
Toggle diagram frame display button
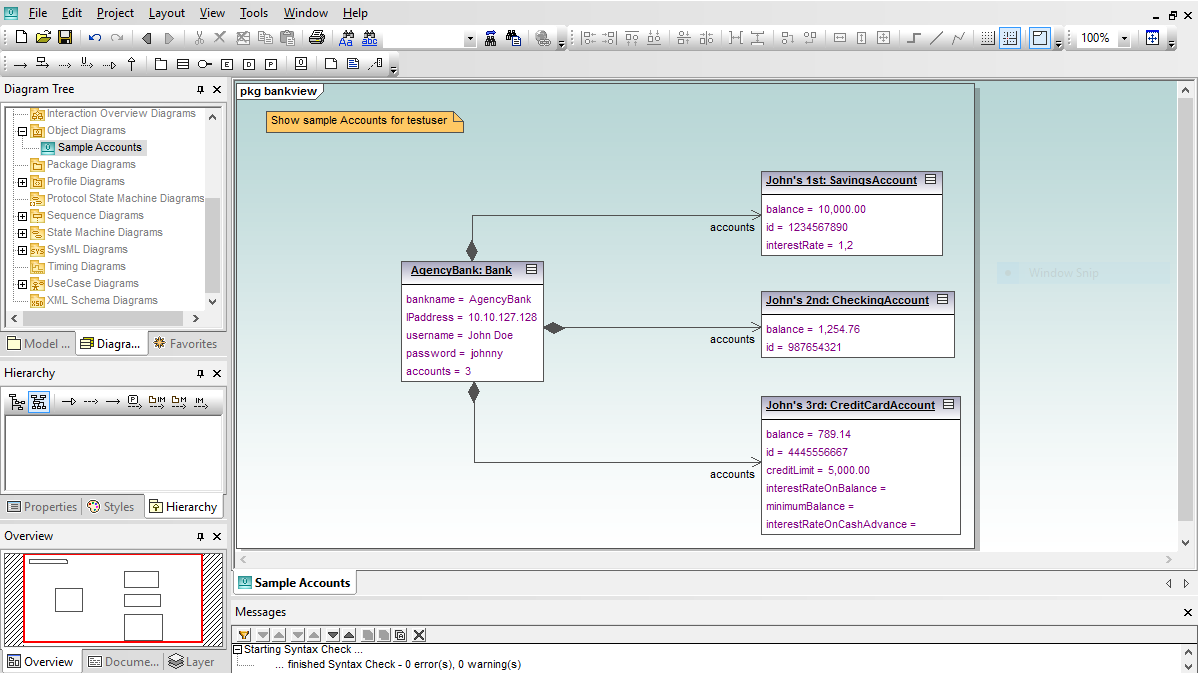[1040, 37]
